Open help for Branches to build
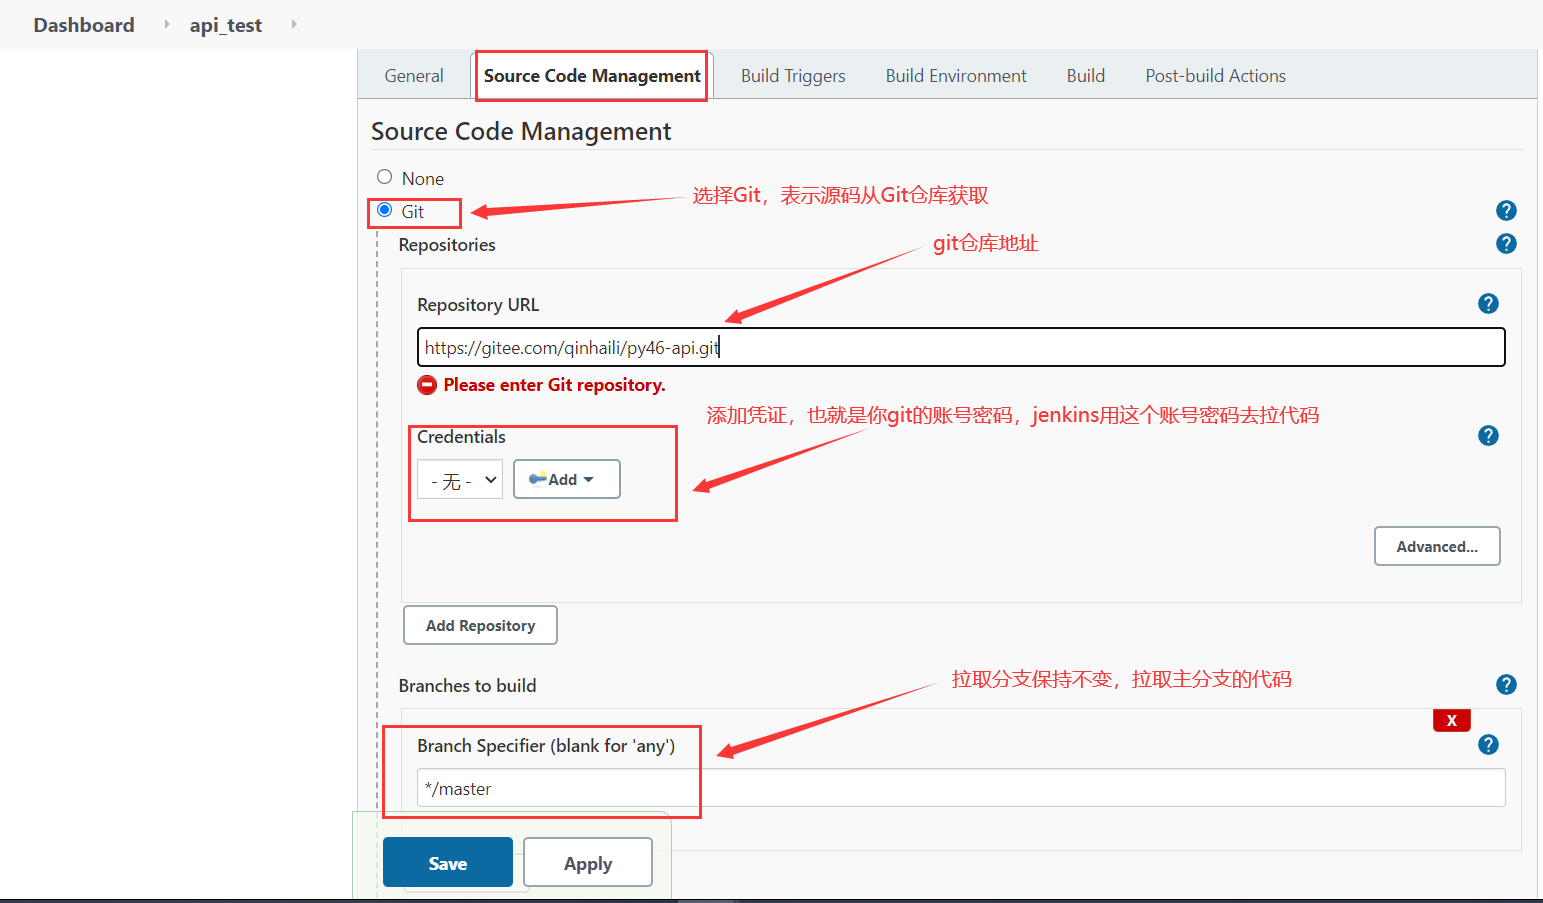 1506,685
